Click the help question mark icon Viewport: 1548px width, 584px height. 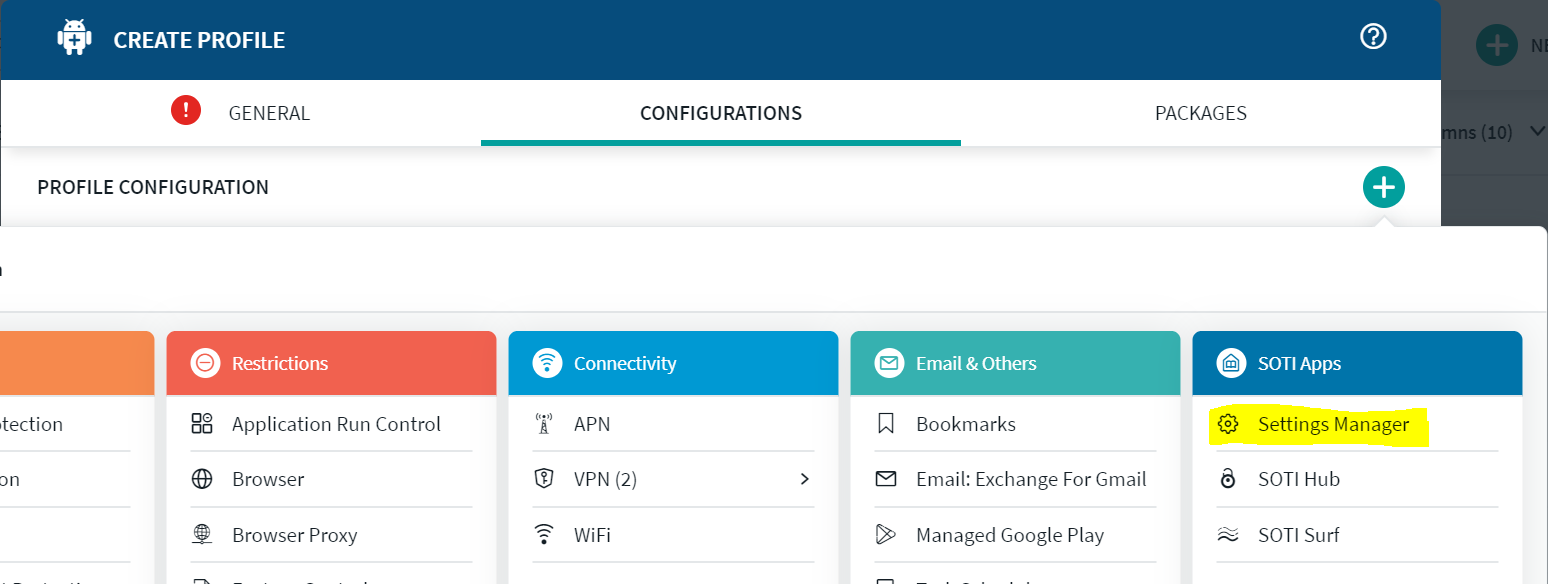click(x=1374, y=37)
